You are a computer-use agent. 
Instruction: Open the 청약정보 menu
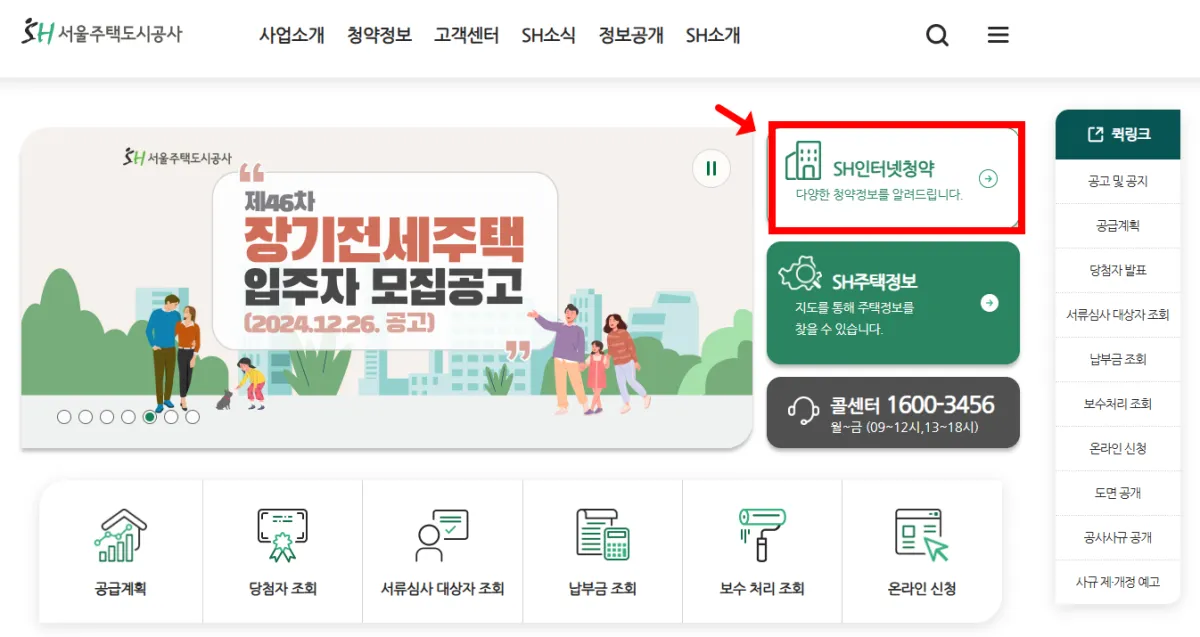379,35
